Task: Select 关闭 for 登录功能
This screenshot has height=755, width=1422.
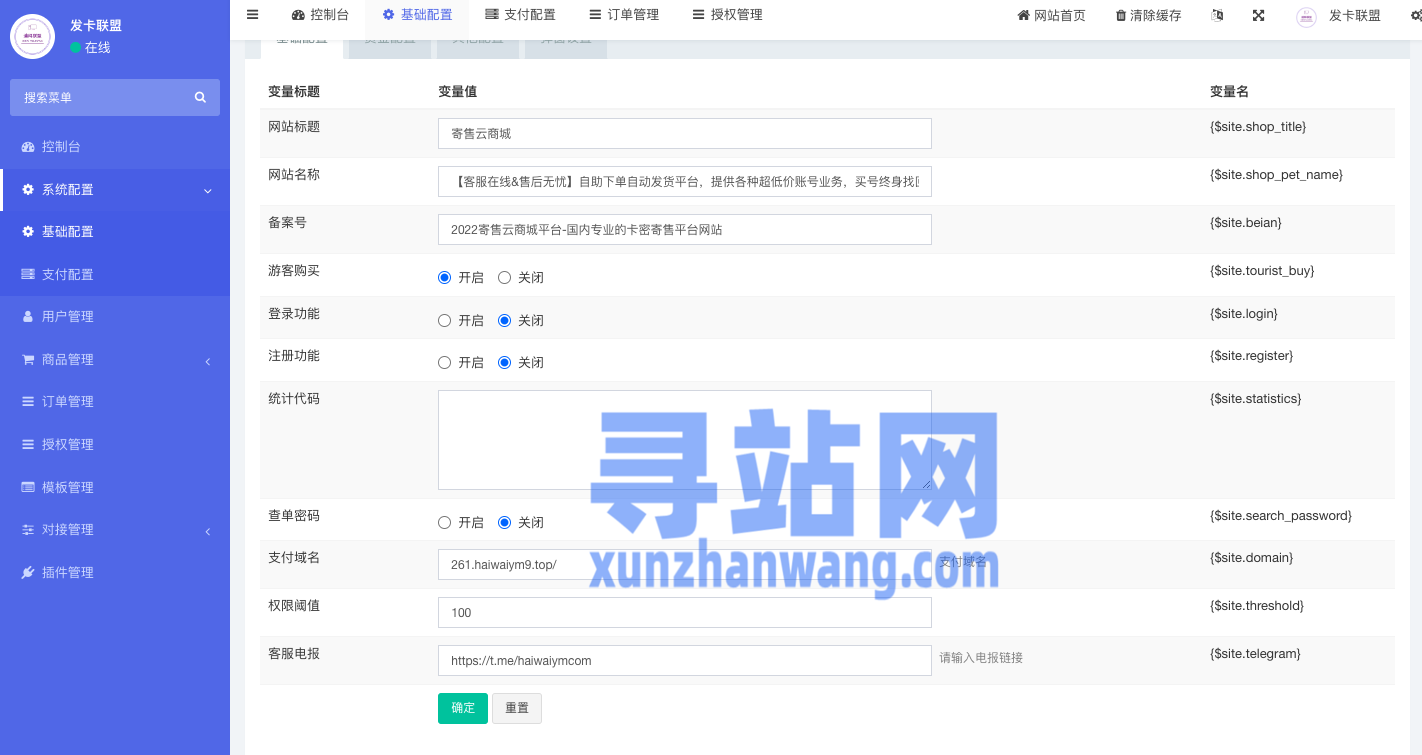Action: pos(505,320)
